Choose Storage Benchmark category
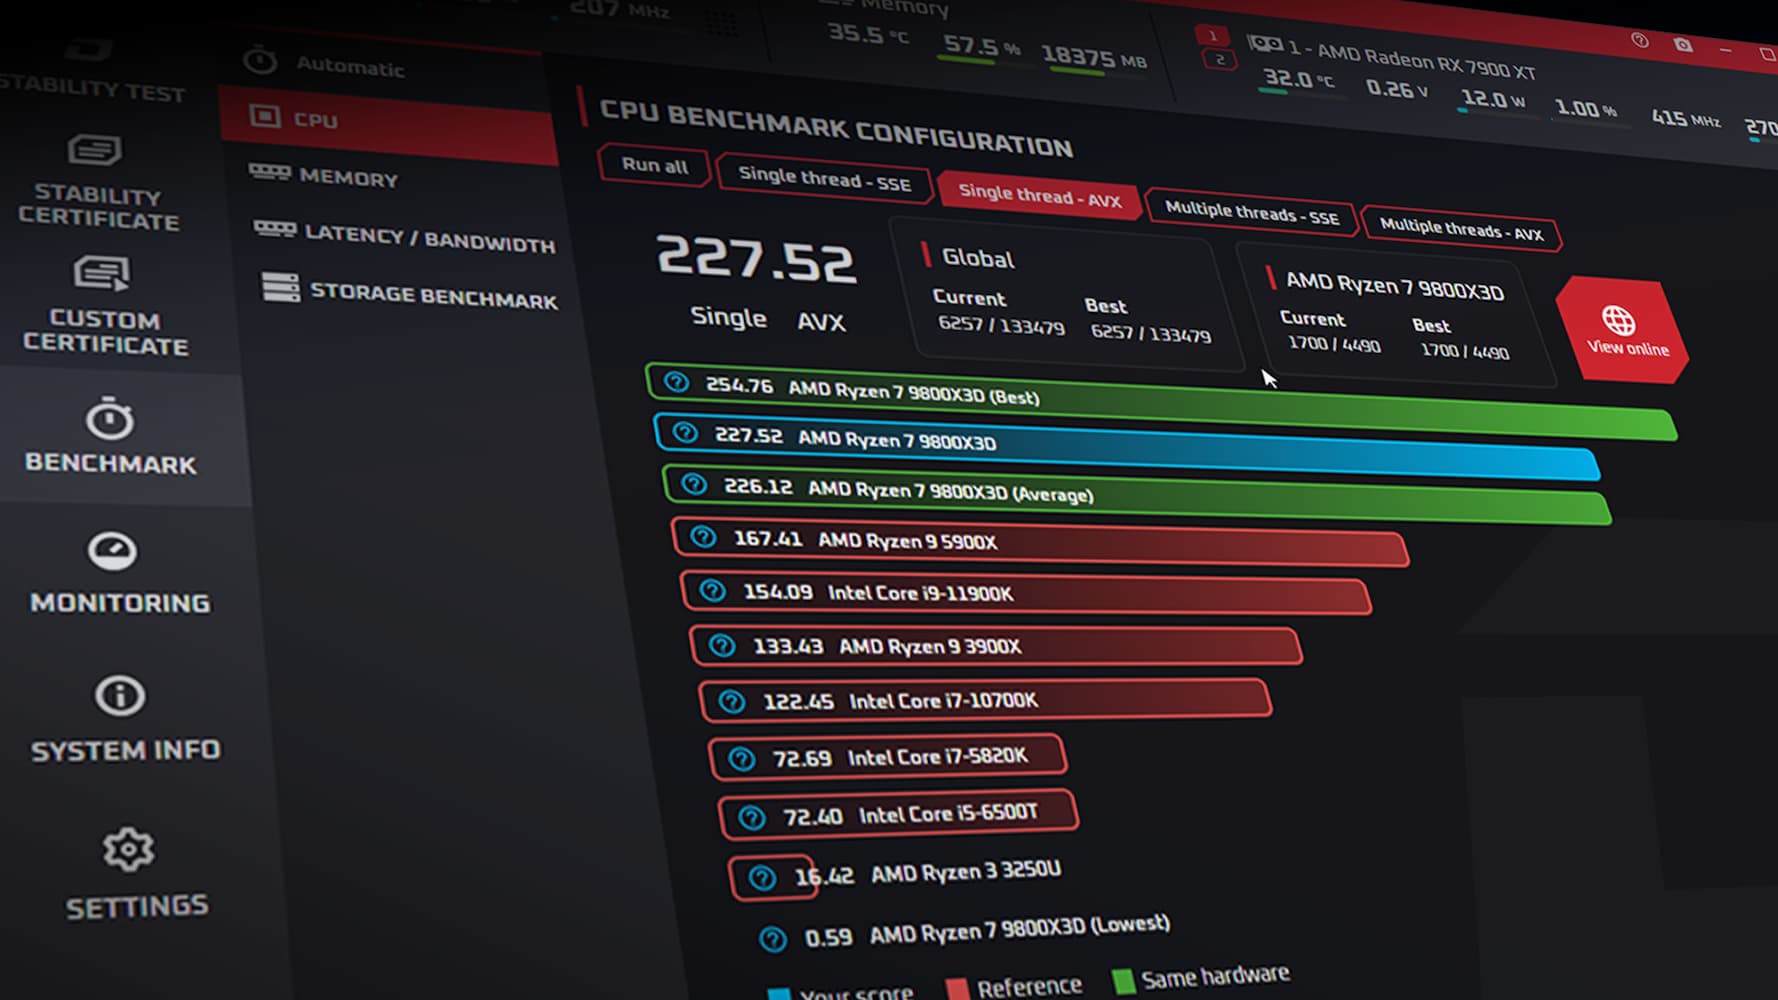 tap(409, 293)
